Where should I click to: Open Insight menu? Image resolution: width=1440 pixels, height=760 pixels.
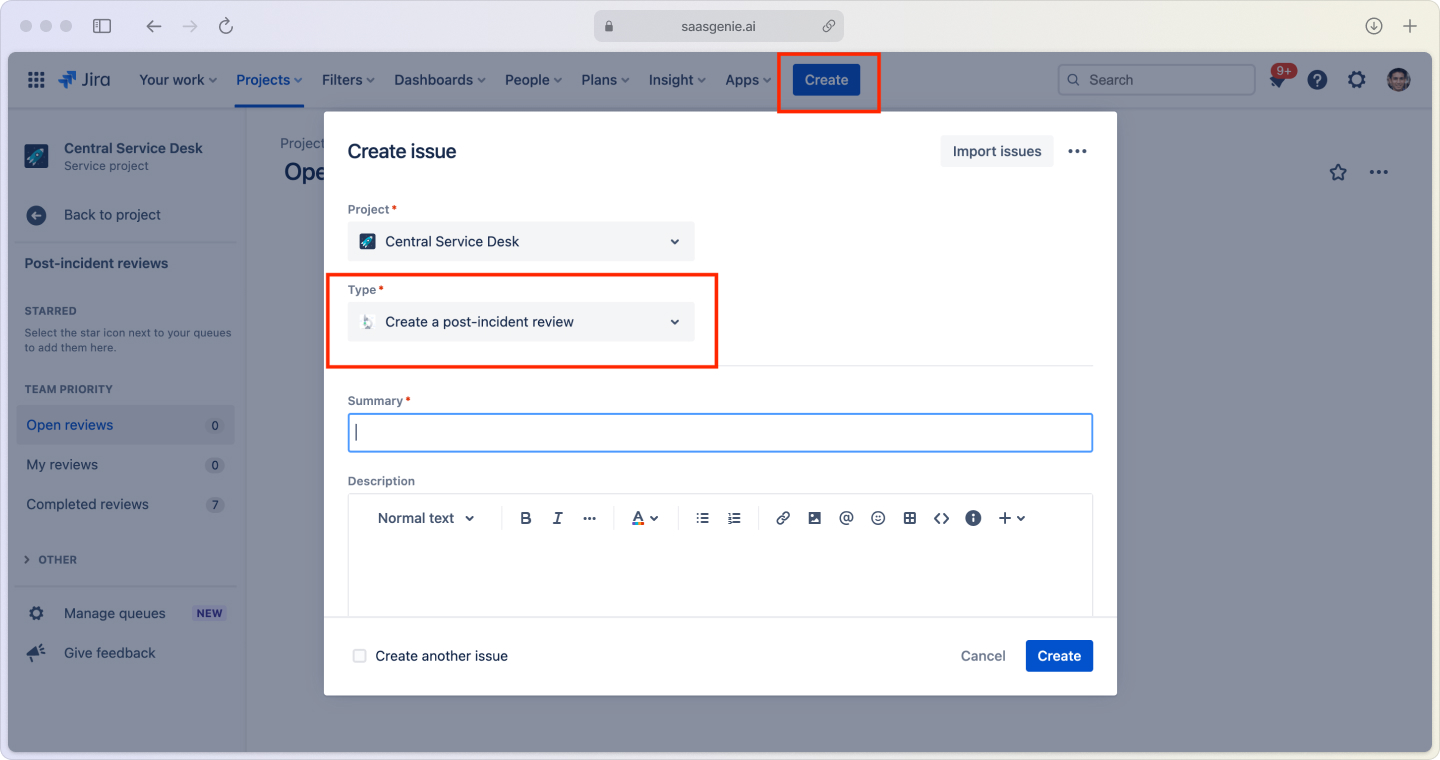click(677, 80)
